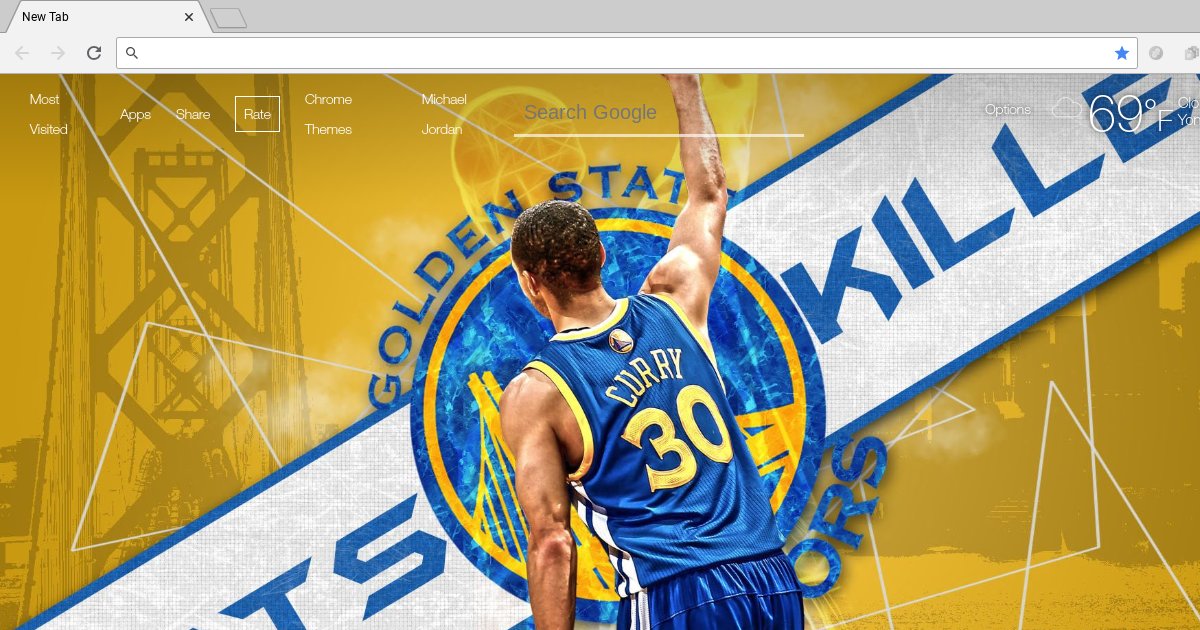Reload the current page
This screenshot has width=1200, height=630.
point(94,53)
